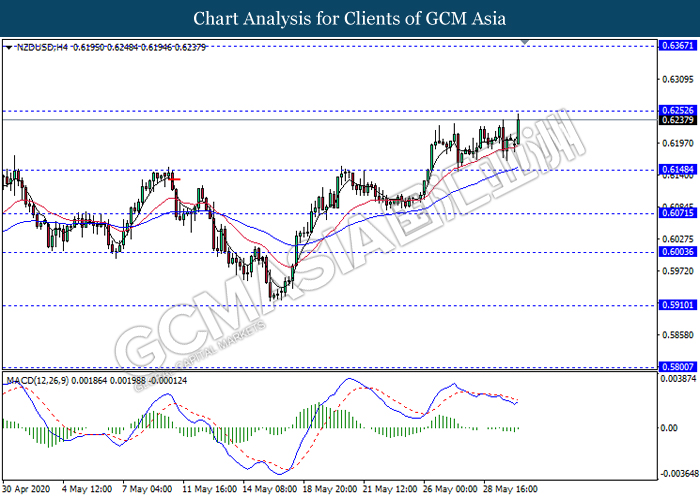Click the 11 May 16:00 time label
Screen dimensions: 700x500
coord(209,489)
